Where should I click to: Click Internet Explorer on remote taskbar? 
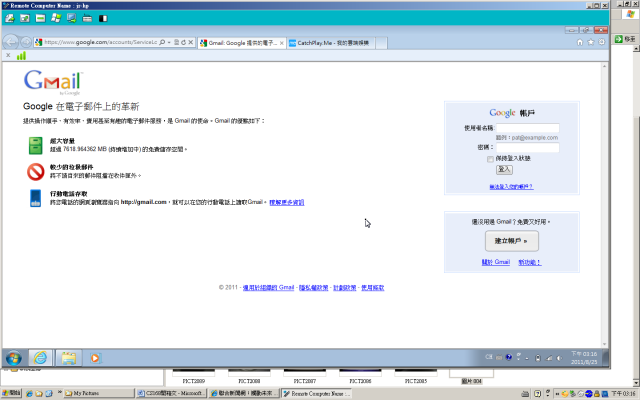(x=40, y=358)
